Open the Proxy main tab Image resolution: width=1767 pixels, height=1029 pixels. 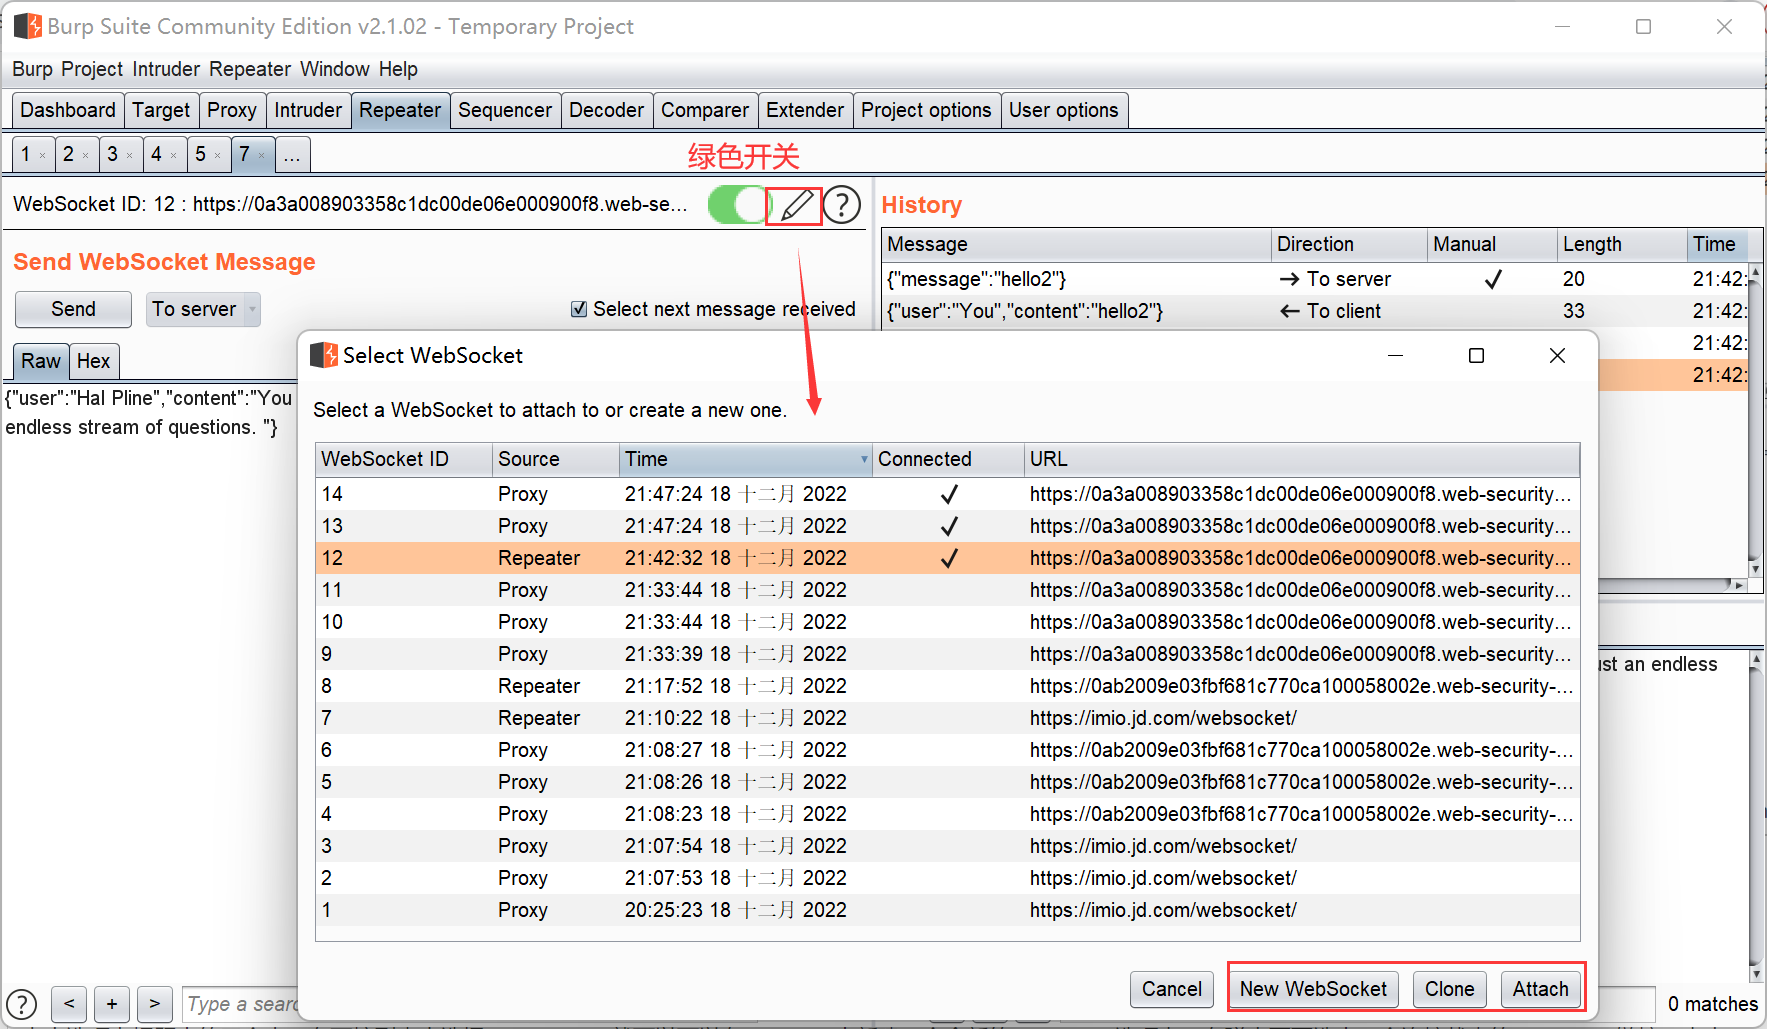click(x=231, y=110)
